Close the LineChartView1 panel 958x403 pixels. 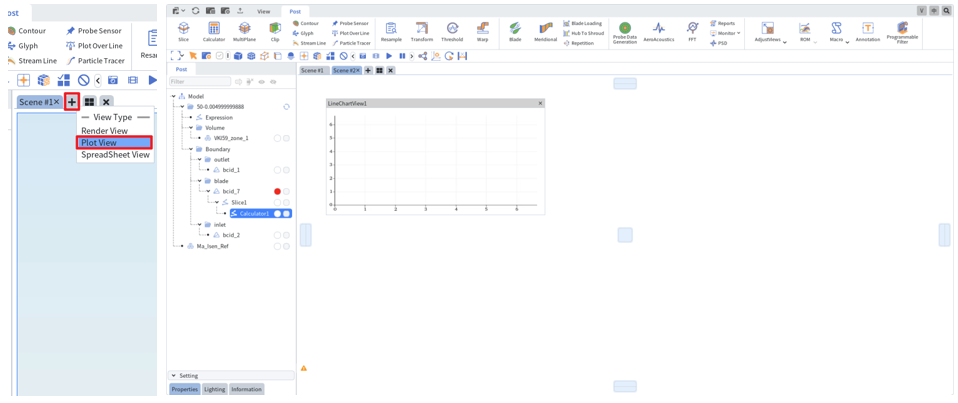(540, 103)
